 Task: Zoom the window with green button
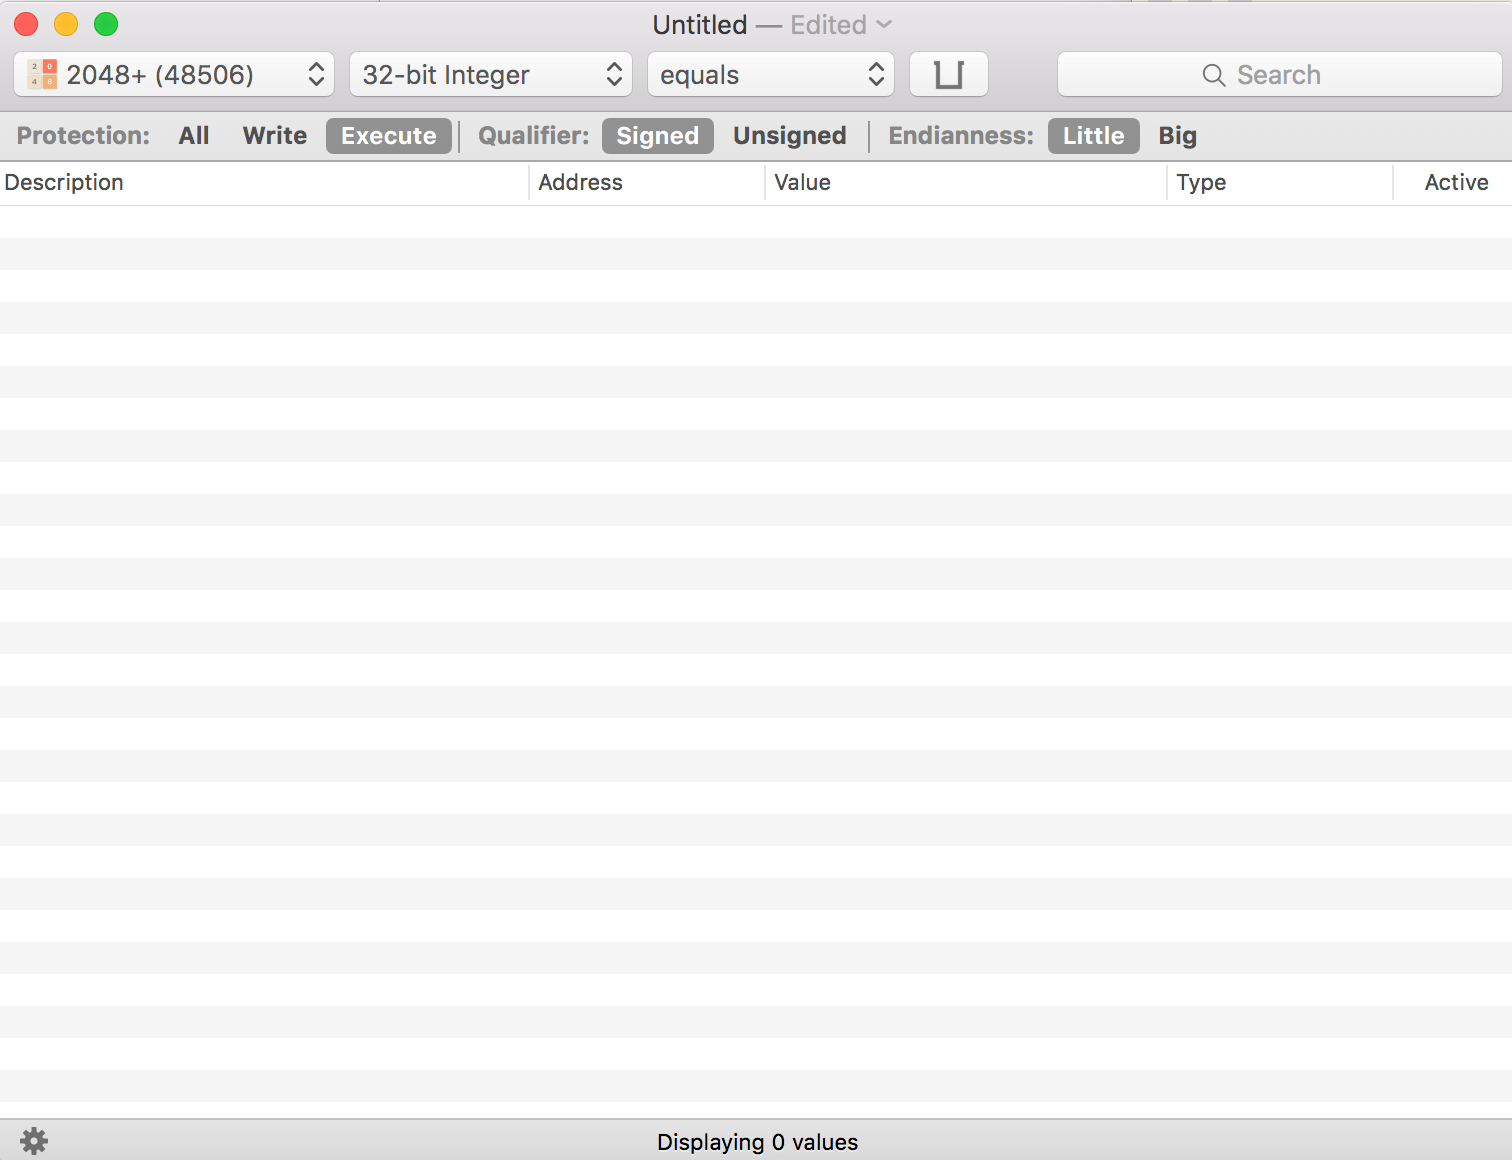click(106, 24)
